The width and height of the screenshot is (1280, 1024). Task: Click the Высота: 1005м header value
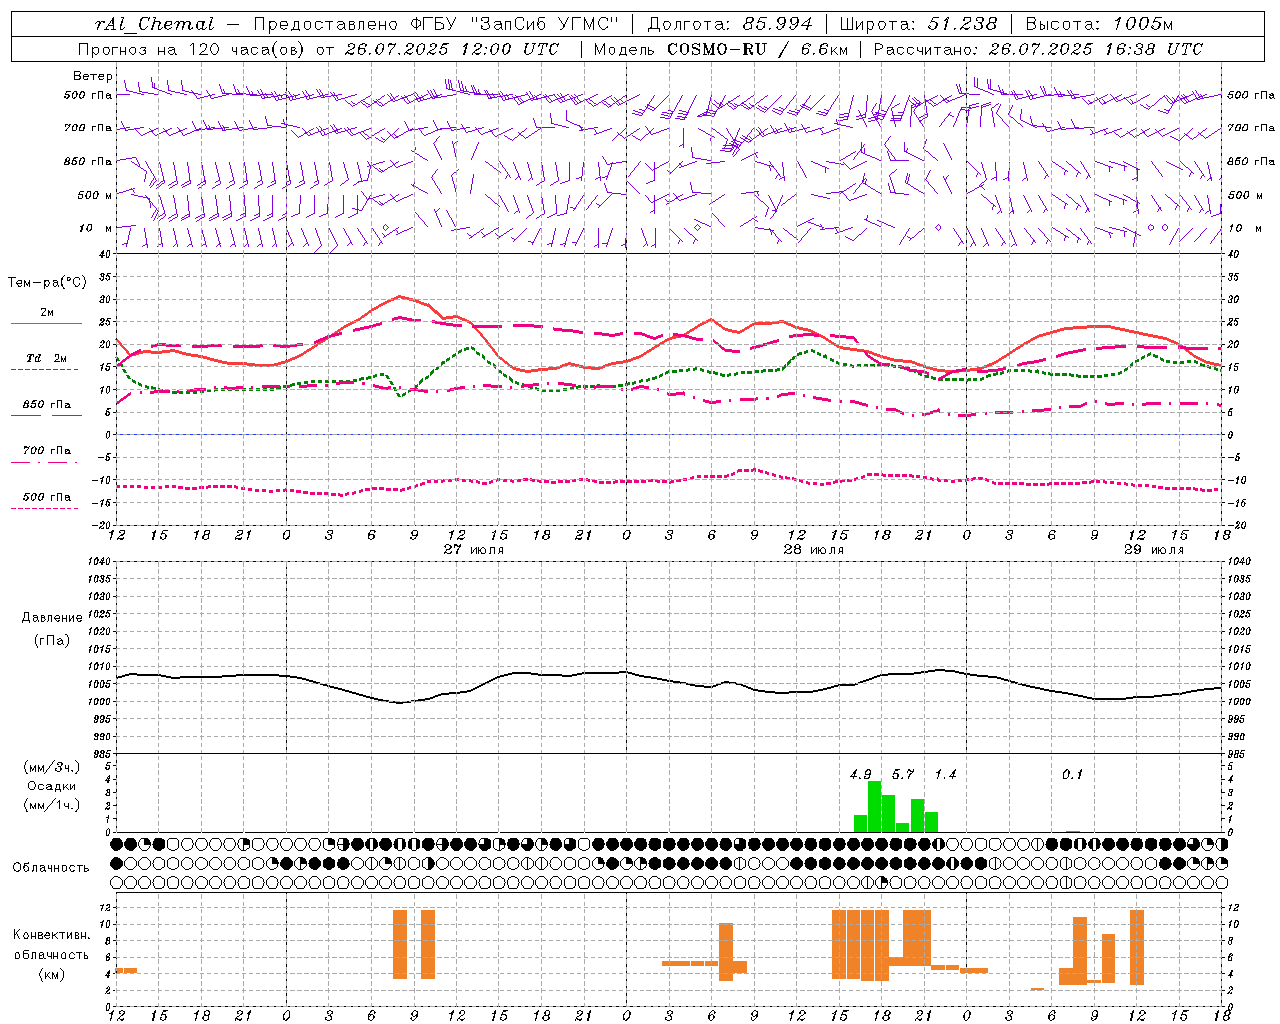click(1099, 24)
